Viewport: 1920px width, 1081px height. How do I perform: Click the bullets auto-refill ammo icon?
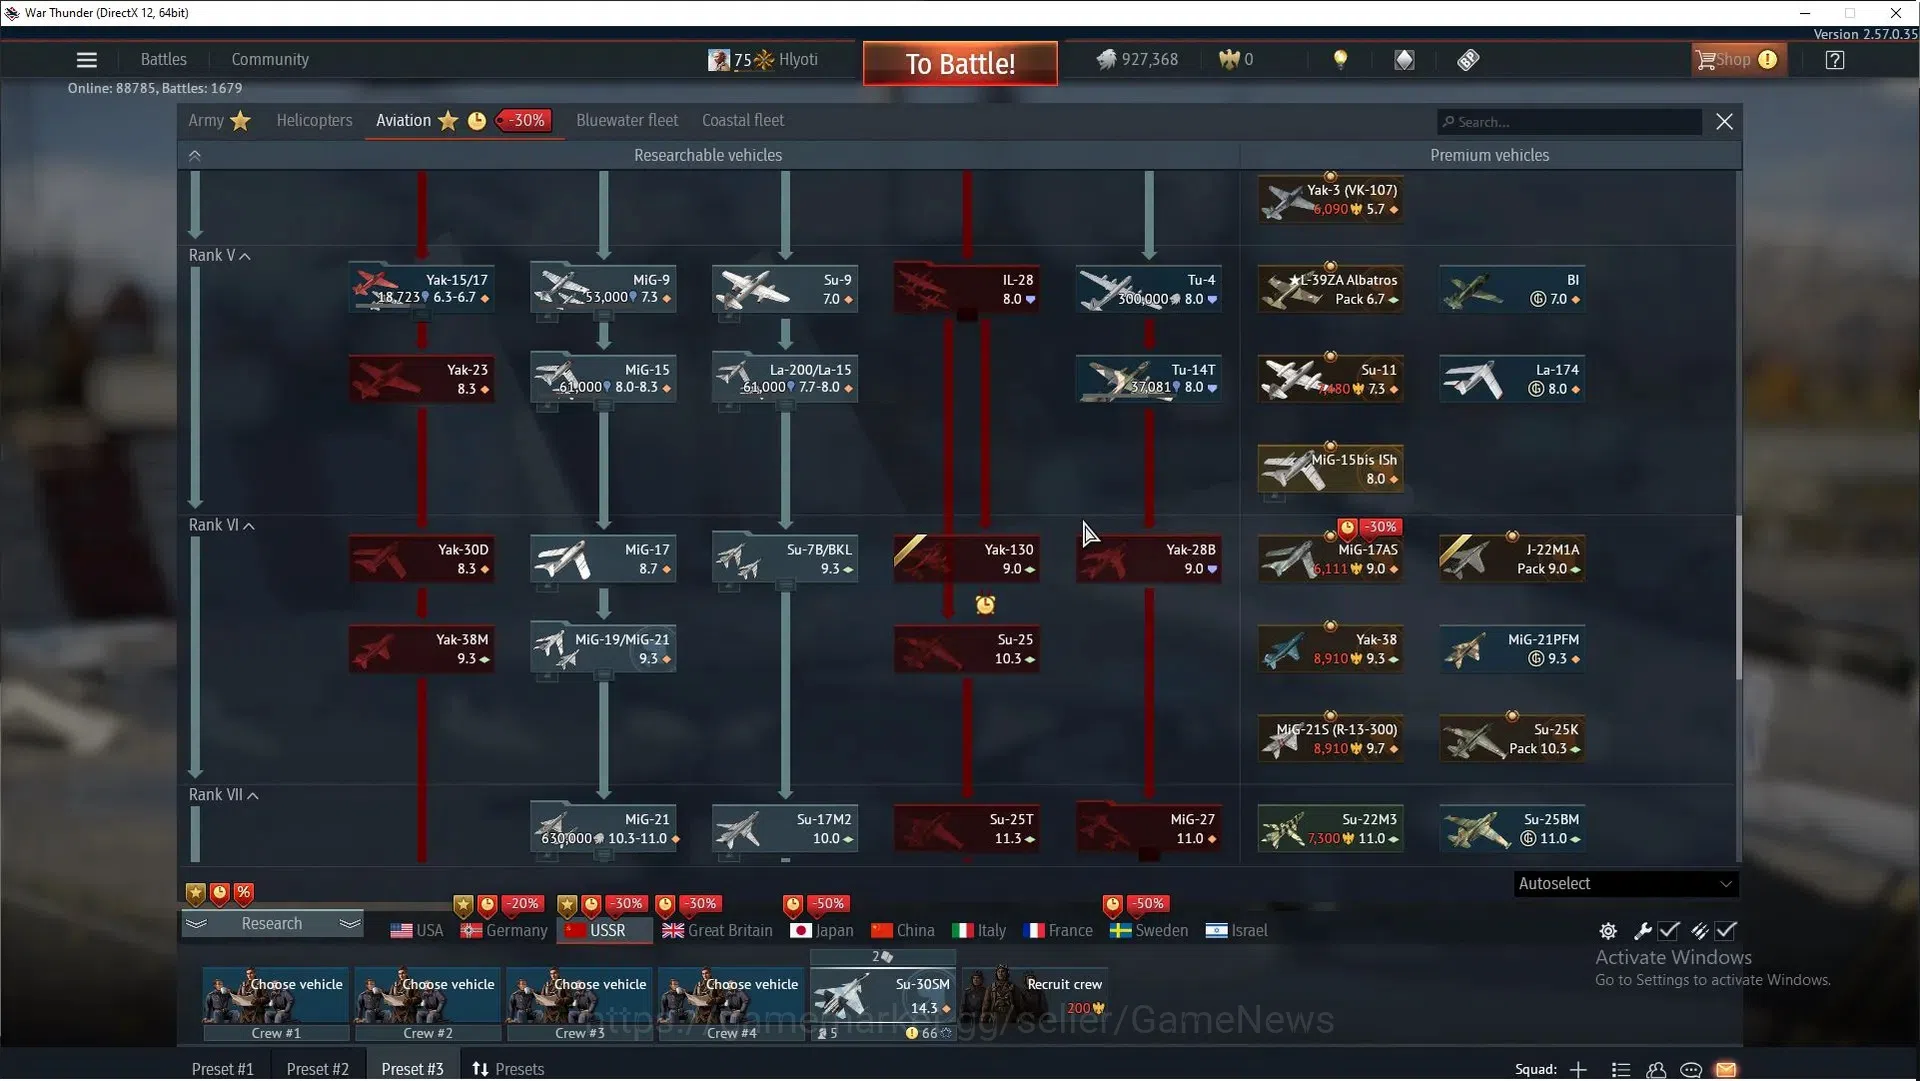1699,932
